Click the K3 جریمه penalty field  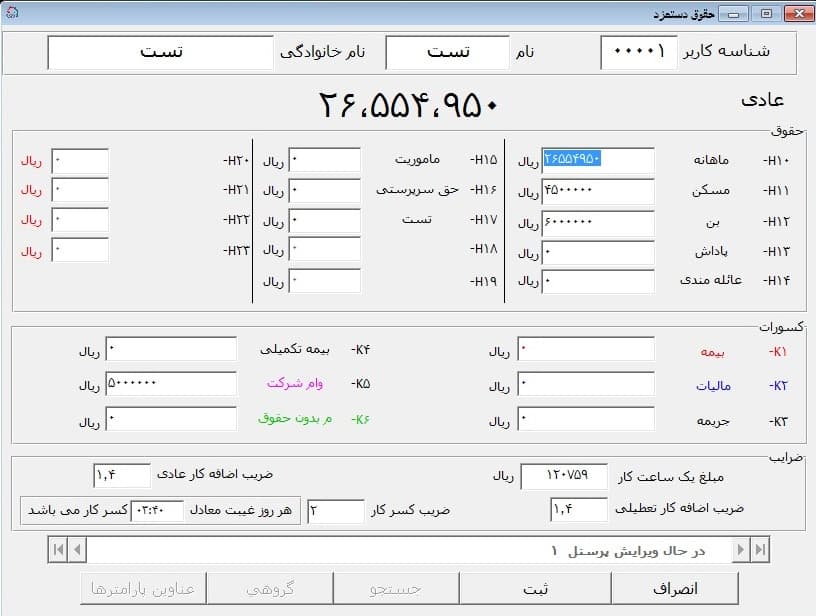pyautogui.click(x=586, y=419)
